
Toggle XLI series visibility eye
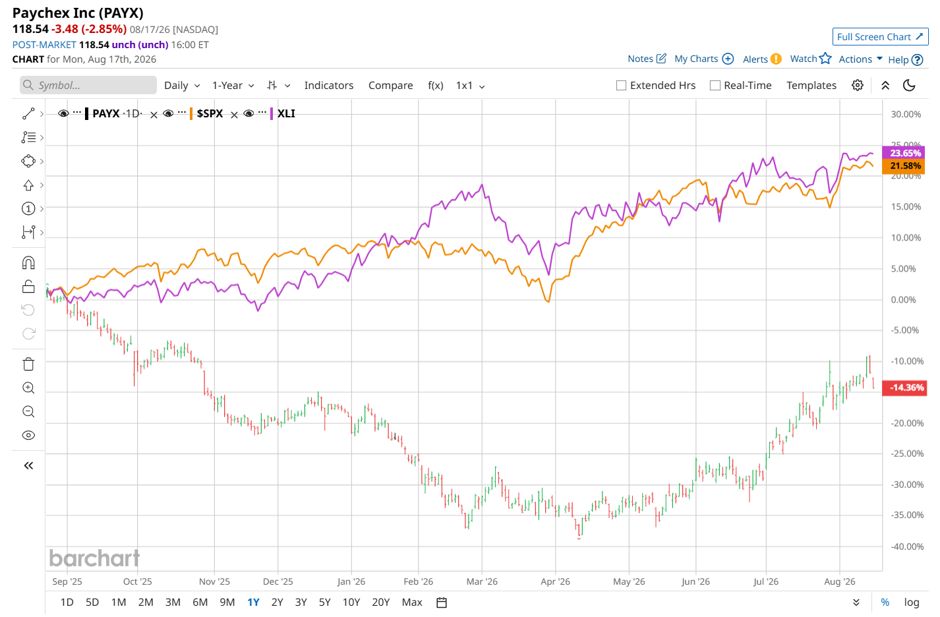tap(249, 113)
